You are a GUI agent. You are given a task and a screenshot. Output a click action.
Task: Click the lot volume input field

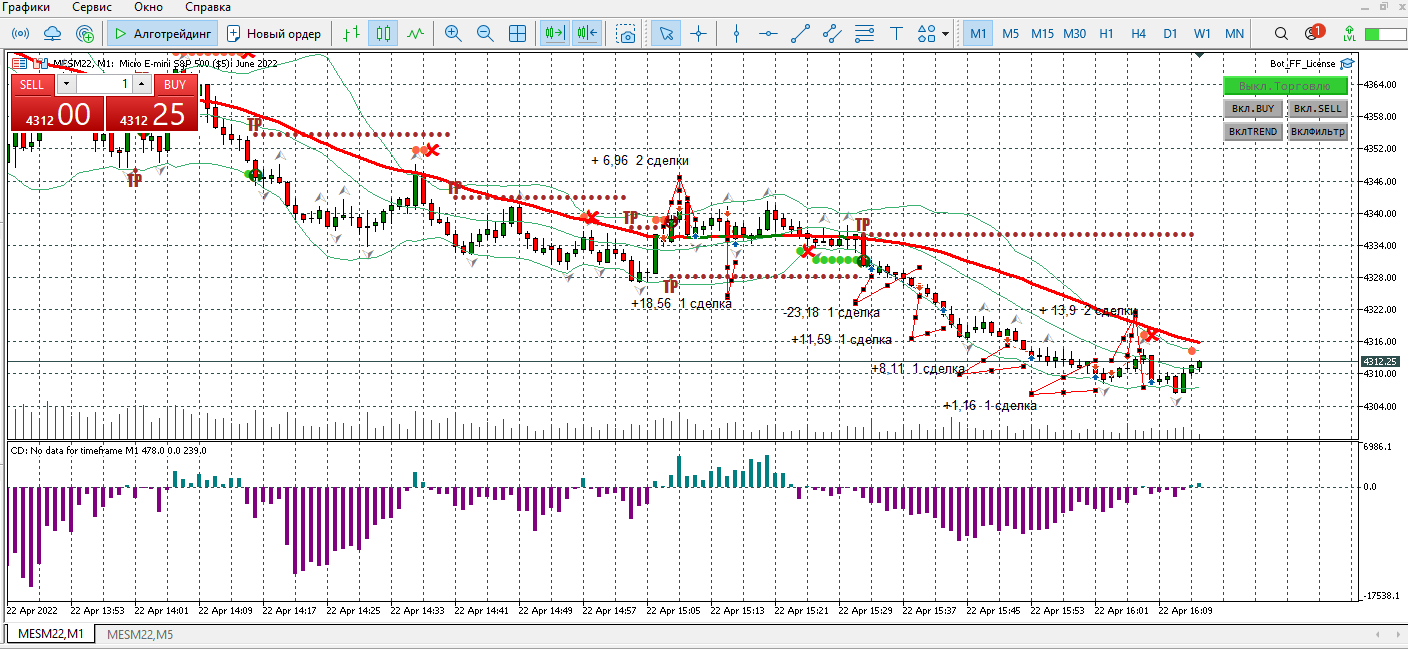pyautogui.click(x=104, y=85)
